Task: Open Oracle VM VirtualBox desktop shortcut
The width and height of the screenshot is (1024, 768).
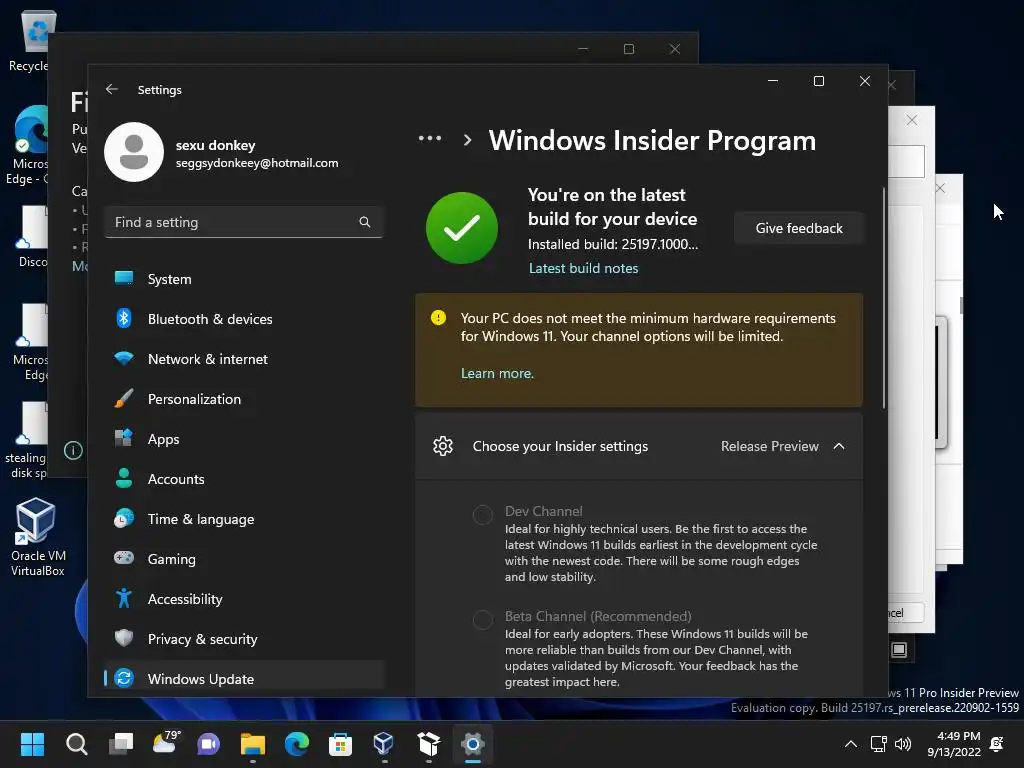Action: tap(37, 537)
